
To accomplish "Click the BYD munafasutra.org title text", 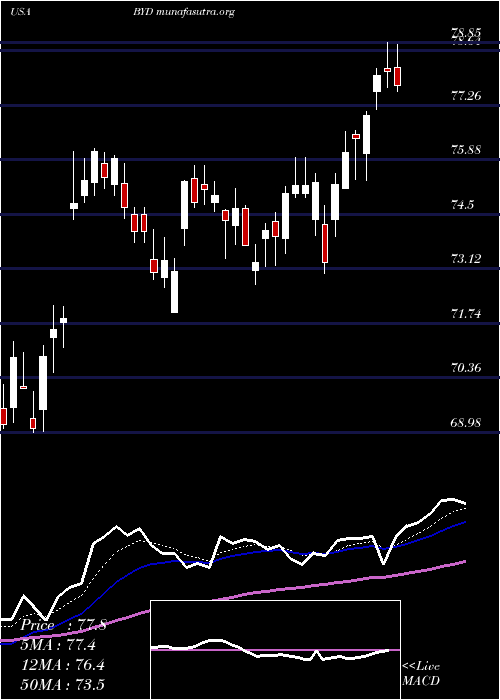I will (x=183, y=12).
